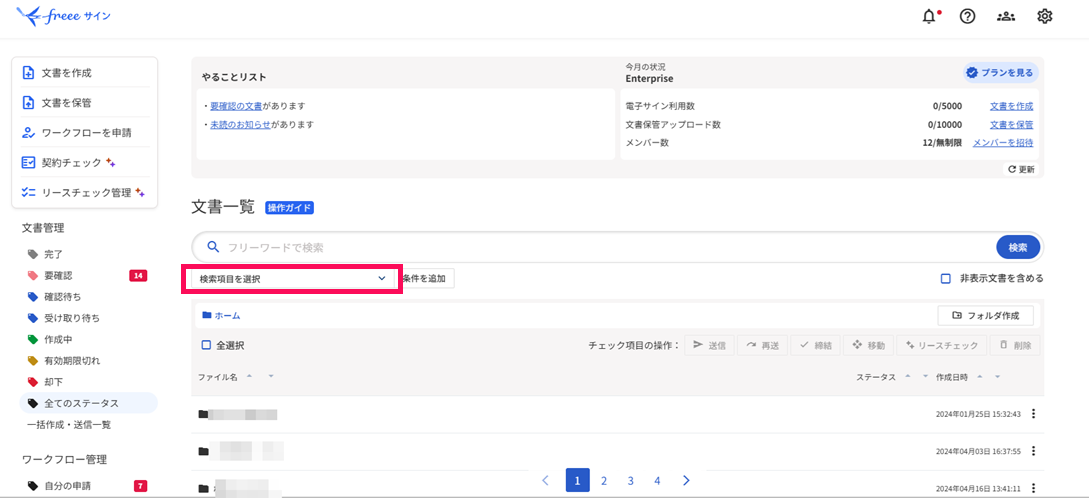1089x498 pixels.
Task: Click the ホーム folder breadcrumb
Action: (221, 315)
